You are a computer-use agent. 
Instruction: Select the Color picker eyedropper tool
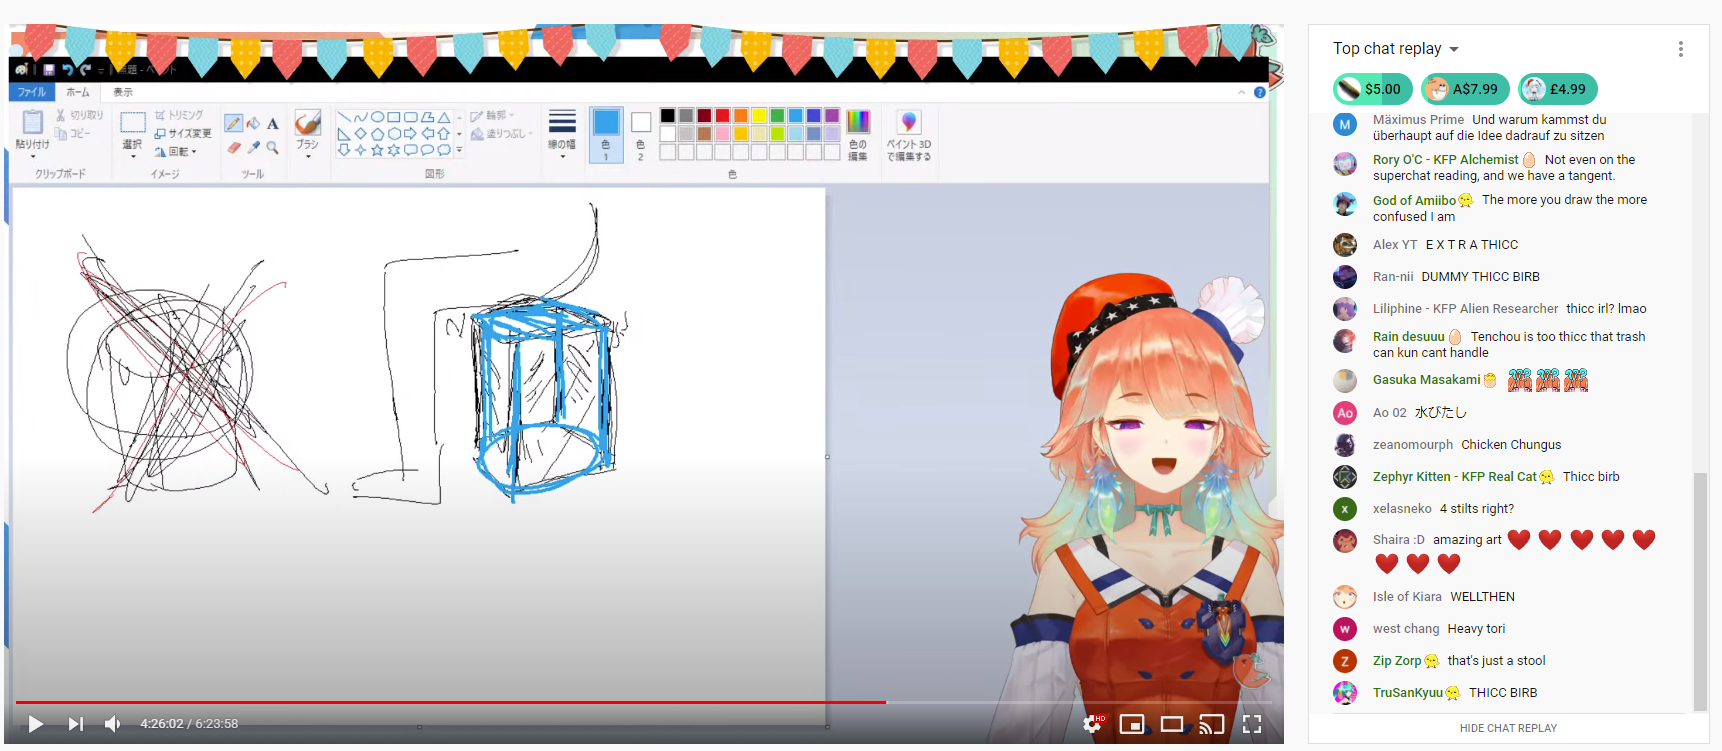[x=254, y=147]
